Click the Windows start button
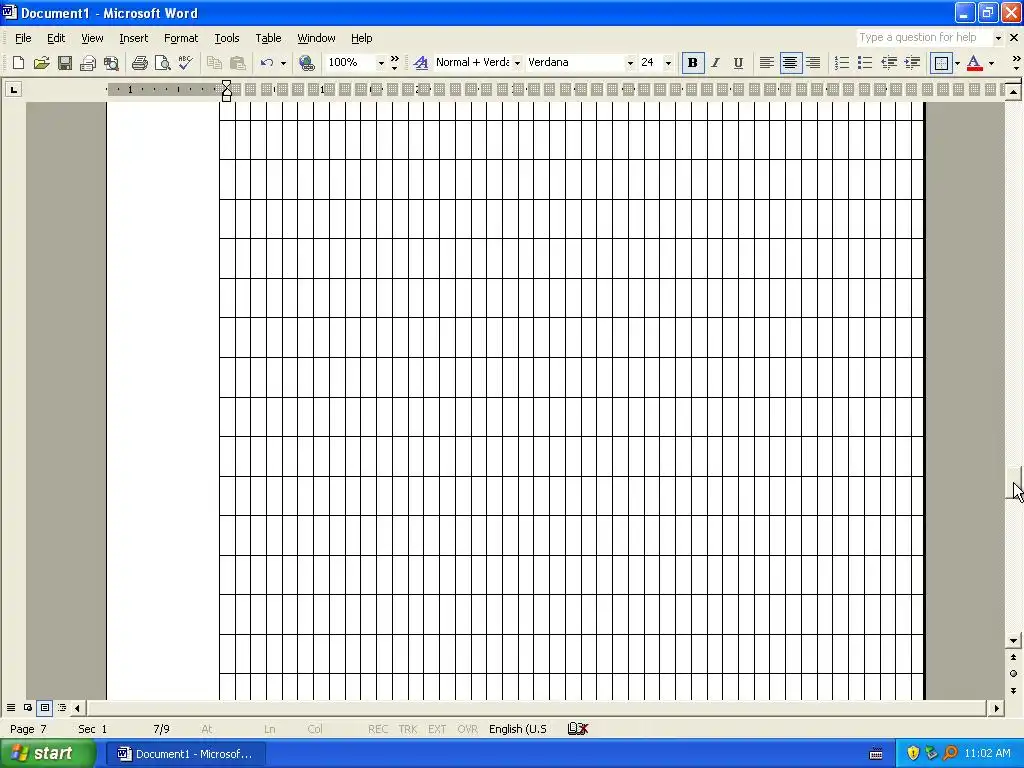 point(46,754)
